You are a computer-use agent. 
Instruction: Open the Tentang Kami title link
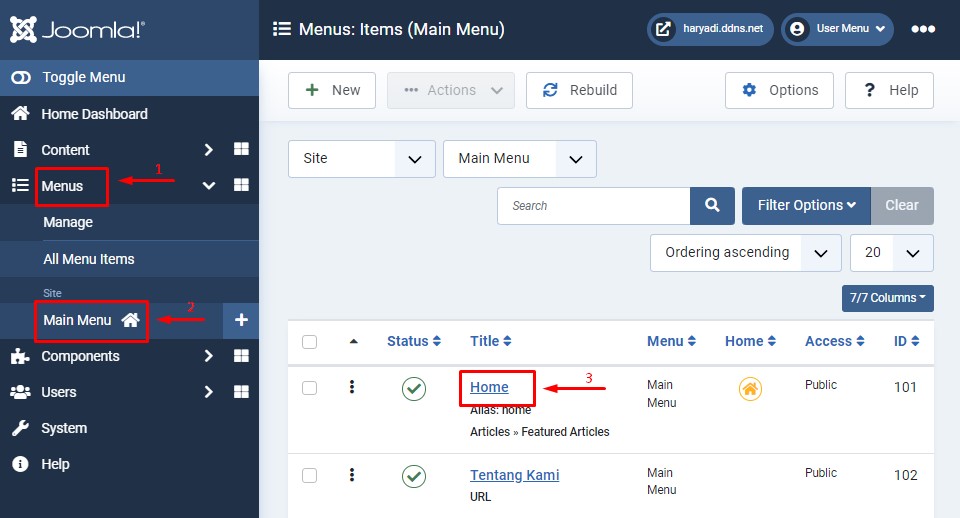click(x=514, y=475)
